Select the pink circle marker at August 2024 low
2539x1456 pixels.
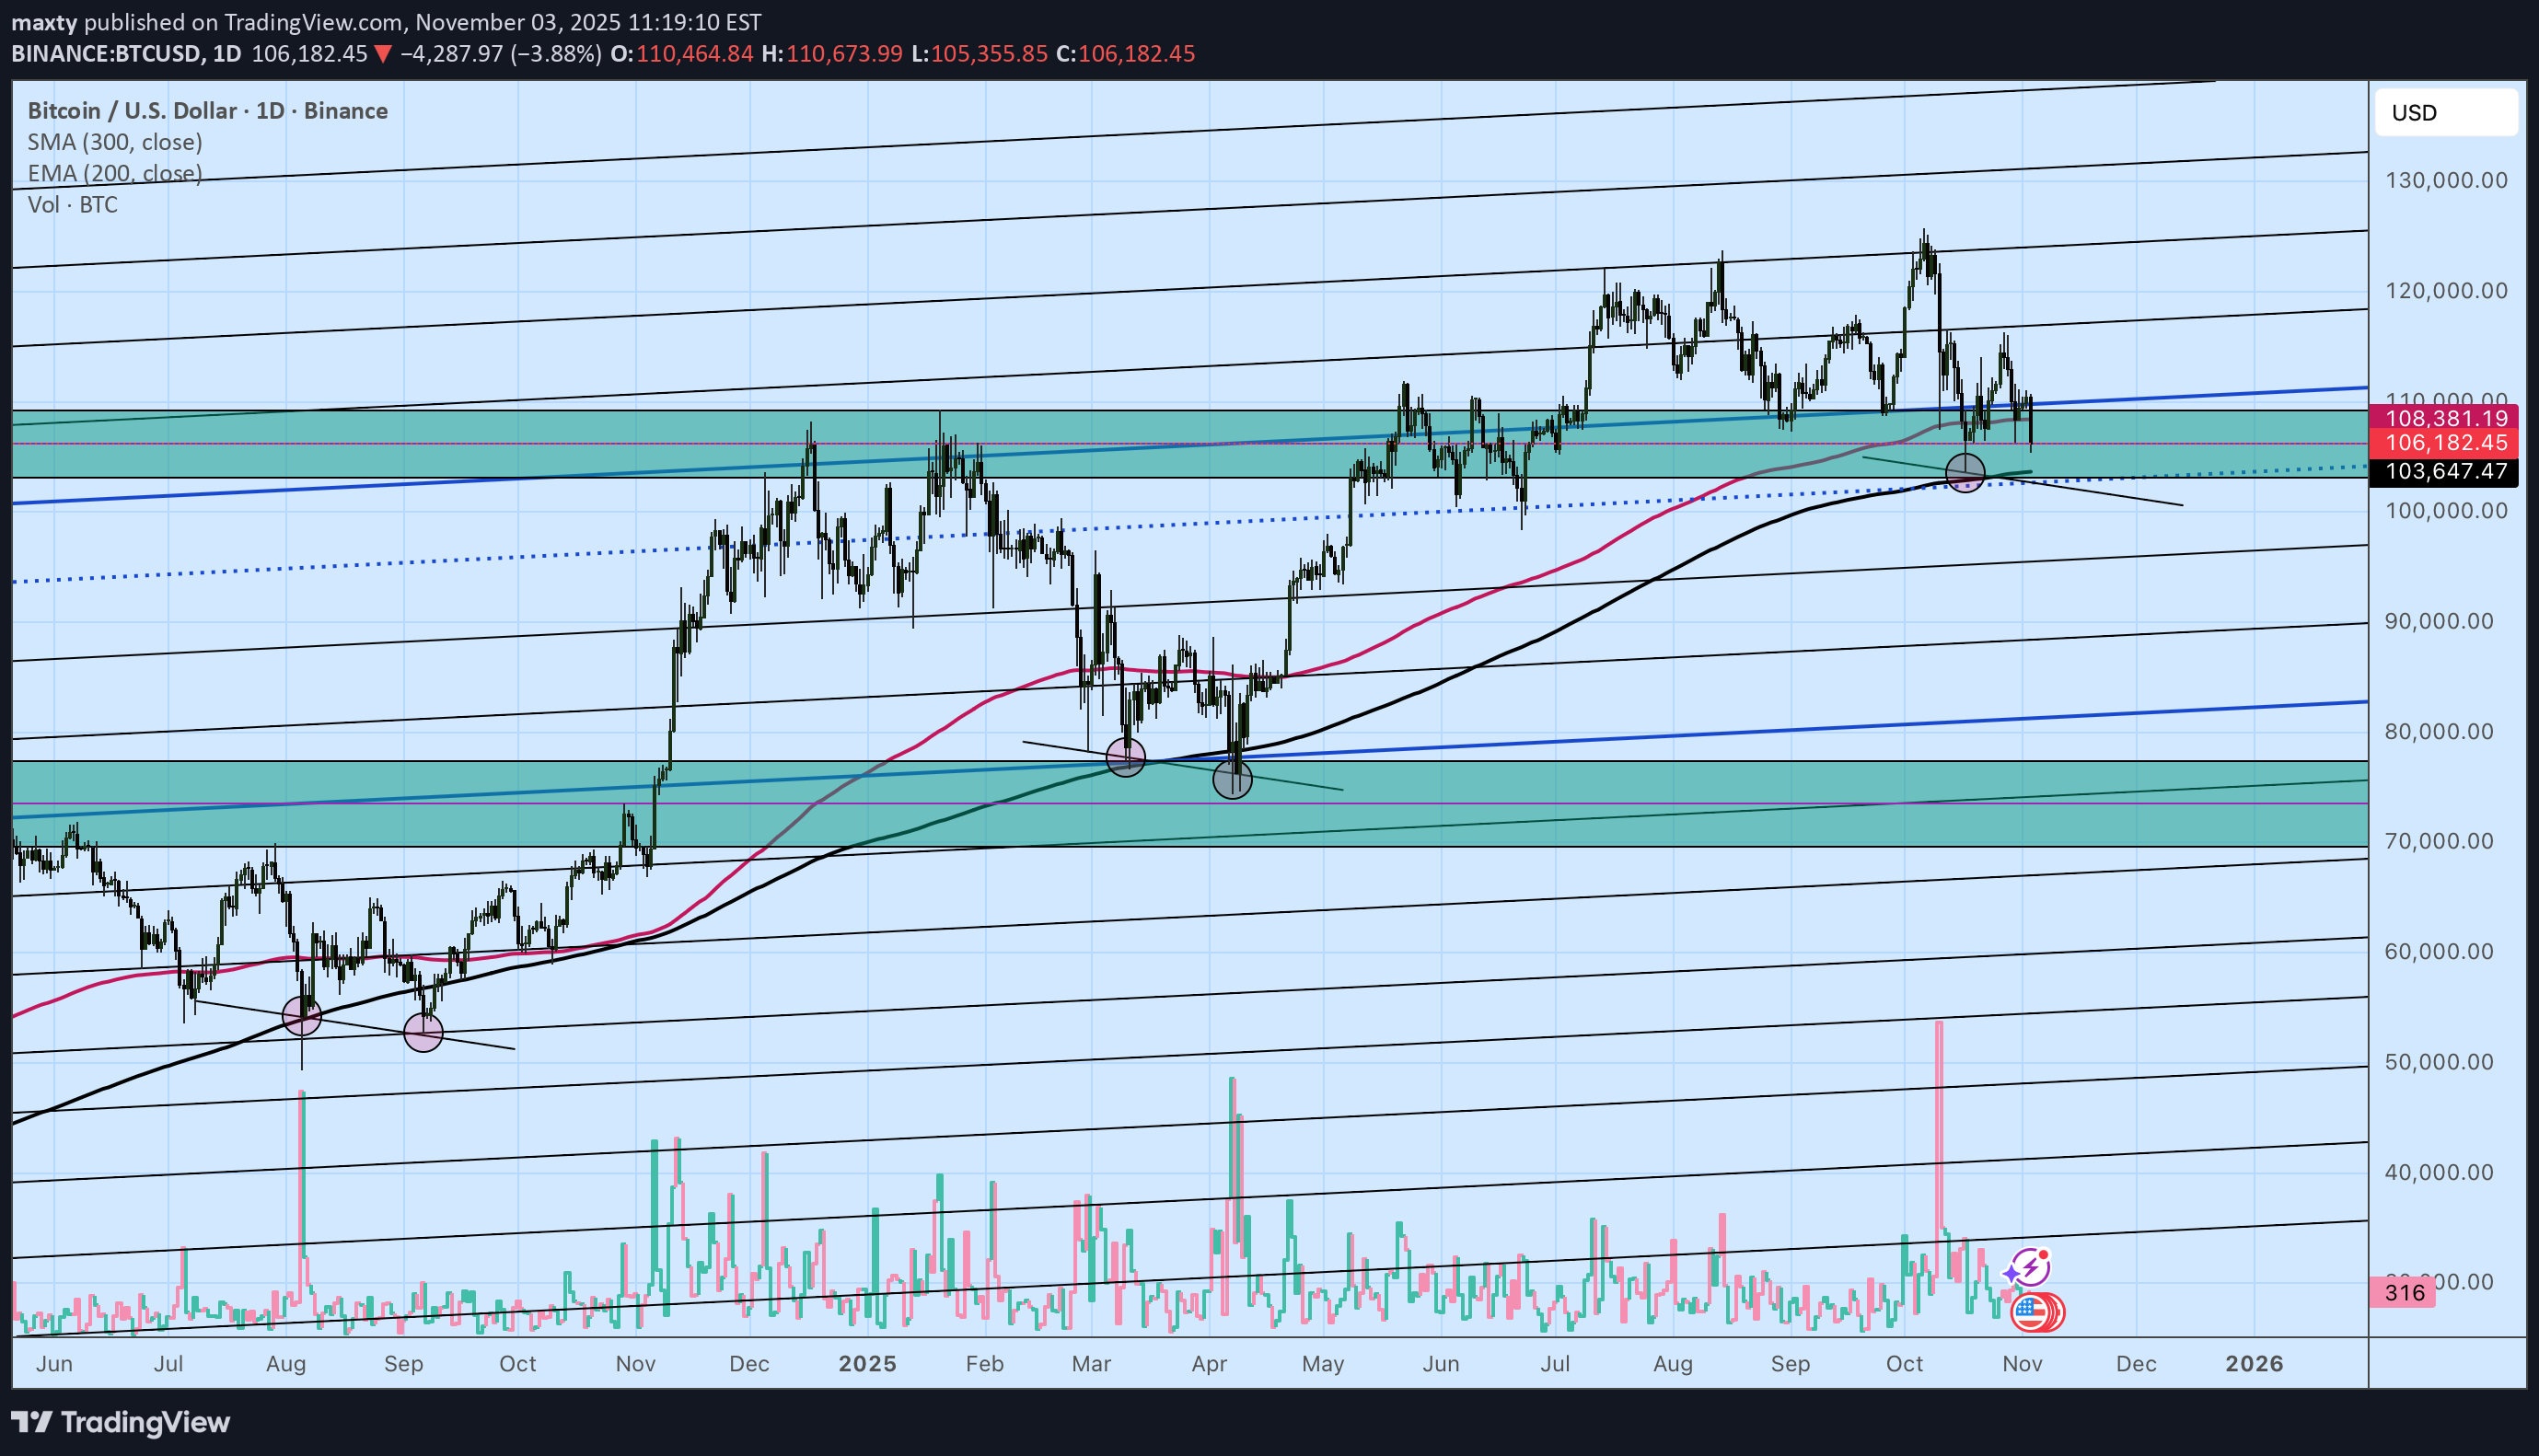pyautogui.click(x=302, y=1016)
